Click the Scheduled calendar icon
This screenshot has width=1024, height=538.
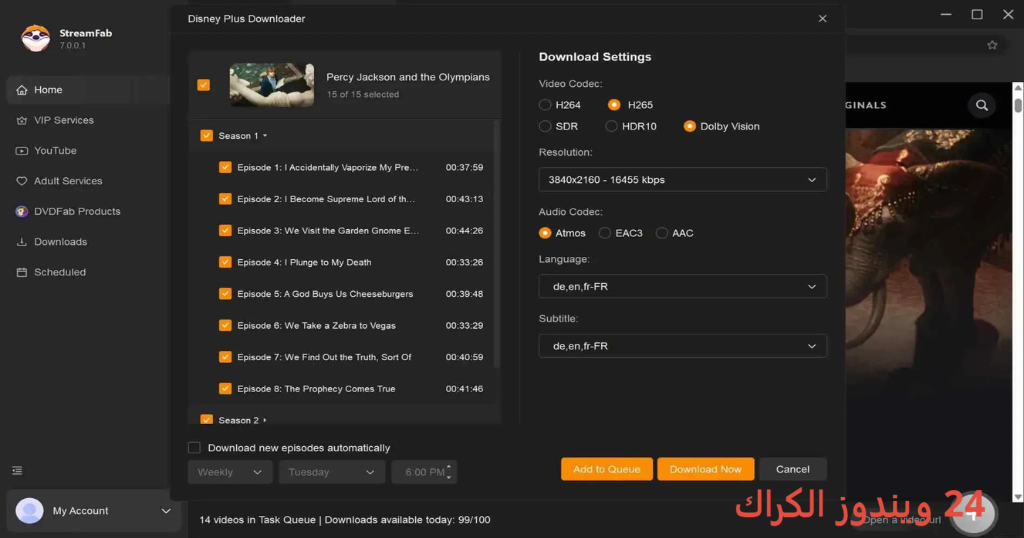[22, 272]
